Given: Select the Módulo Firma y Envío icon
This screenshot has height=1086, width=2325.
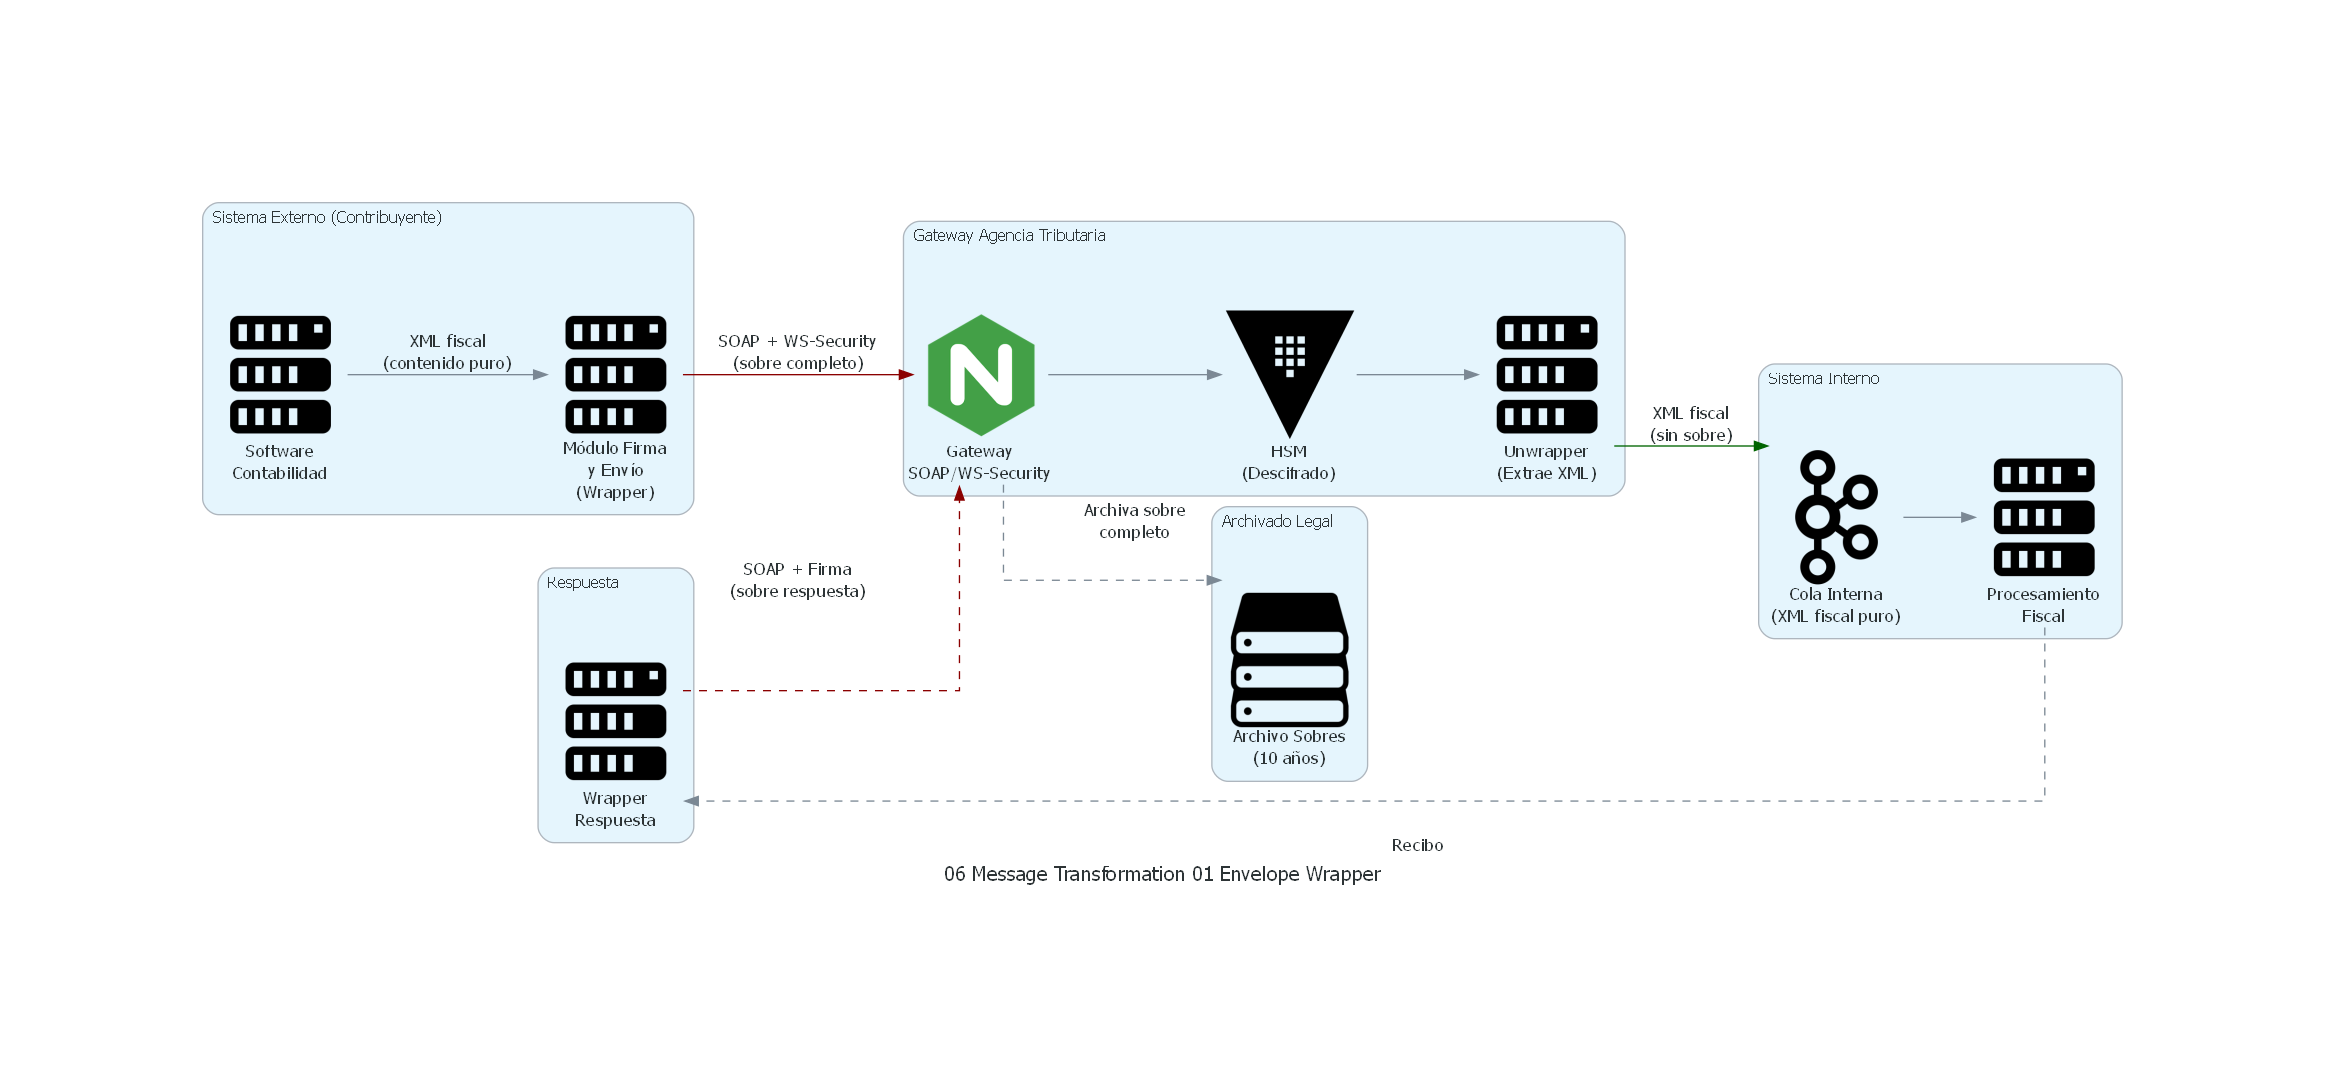Looking at the screenshot, I should [x=615, y=373].
